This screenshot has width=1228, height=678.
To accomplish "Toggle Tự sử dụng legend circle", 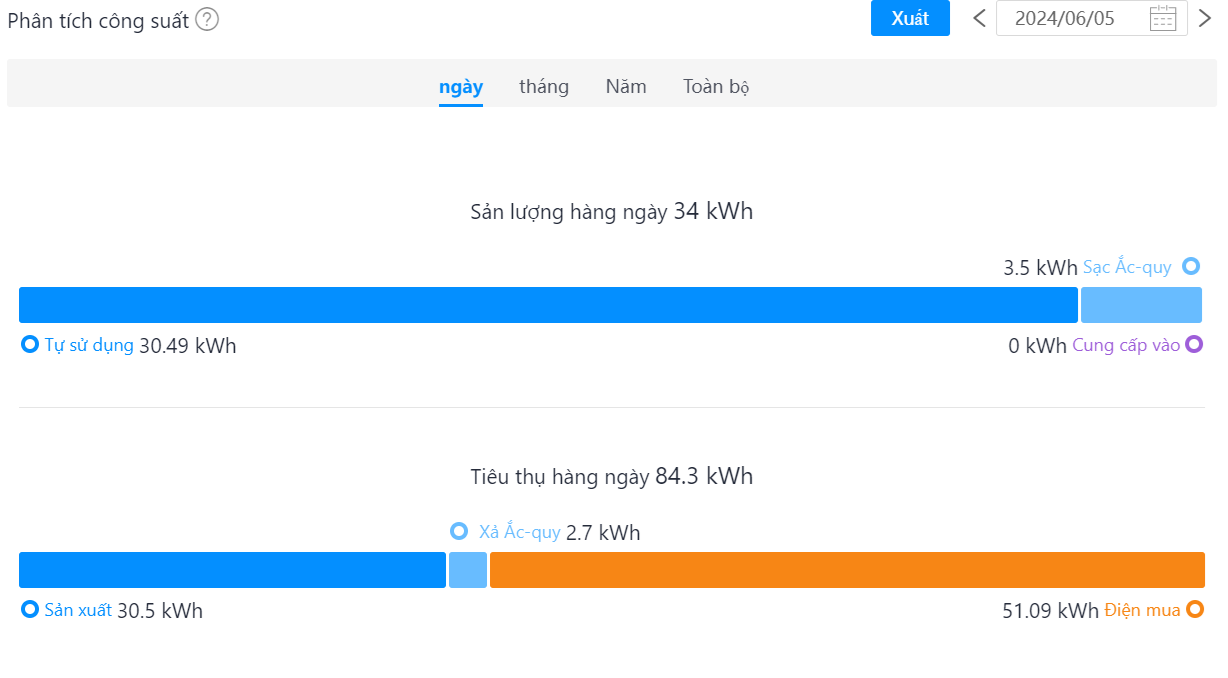I will (x=30, y=345).
